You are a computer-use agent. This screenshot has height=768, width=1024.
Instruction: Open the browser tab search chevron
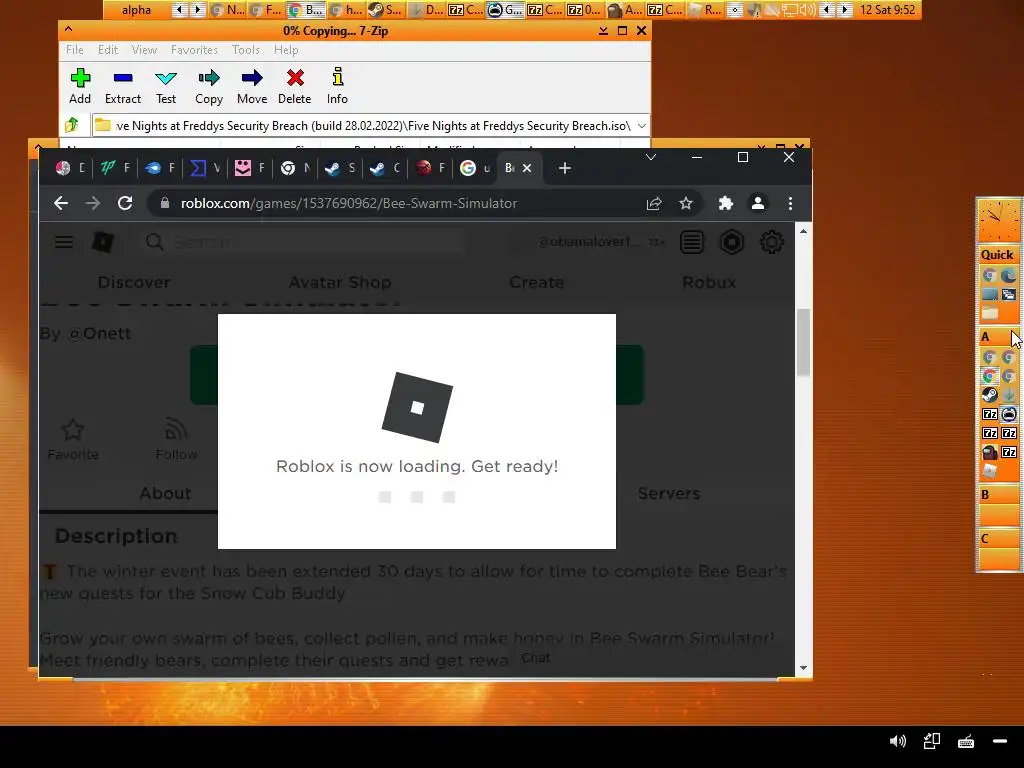click(650, 157)
